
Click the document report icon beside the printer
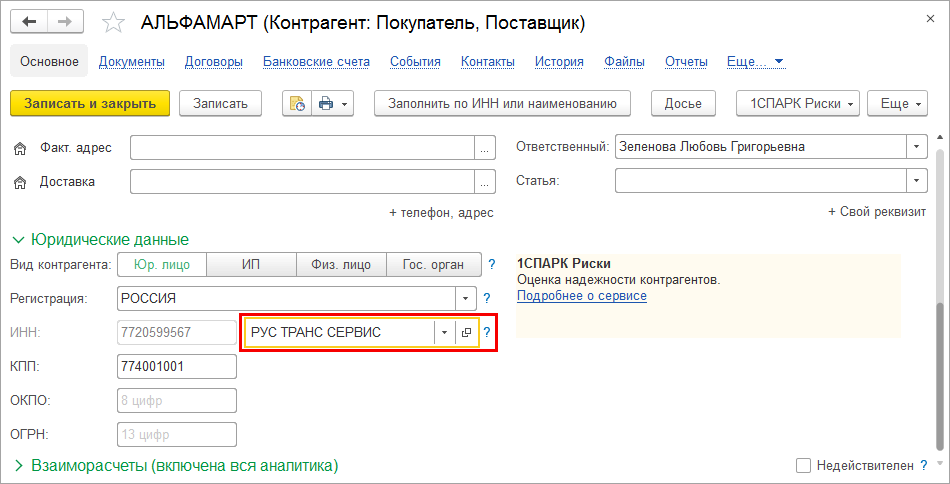(297, 103)
